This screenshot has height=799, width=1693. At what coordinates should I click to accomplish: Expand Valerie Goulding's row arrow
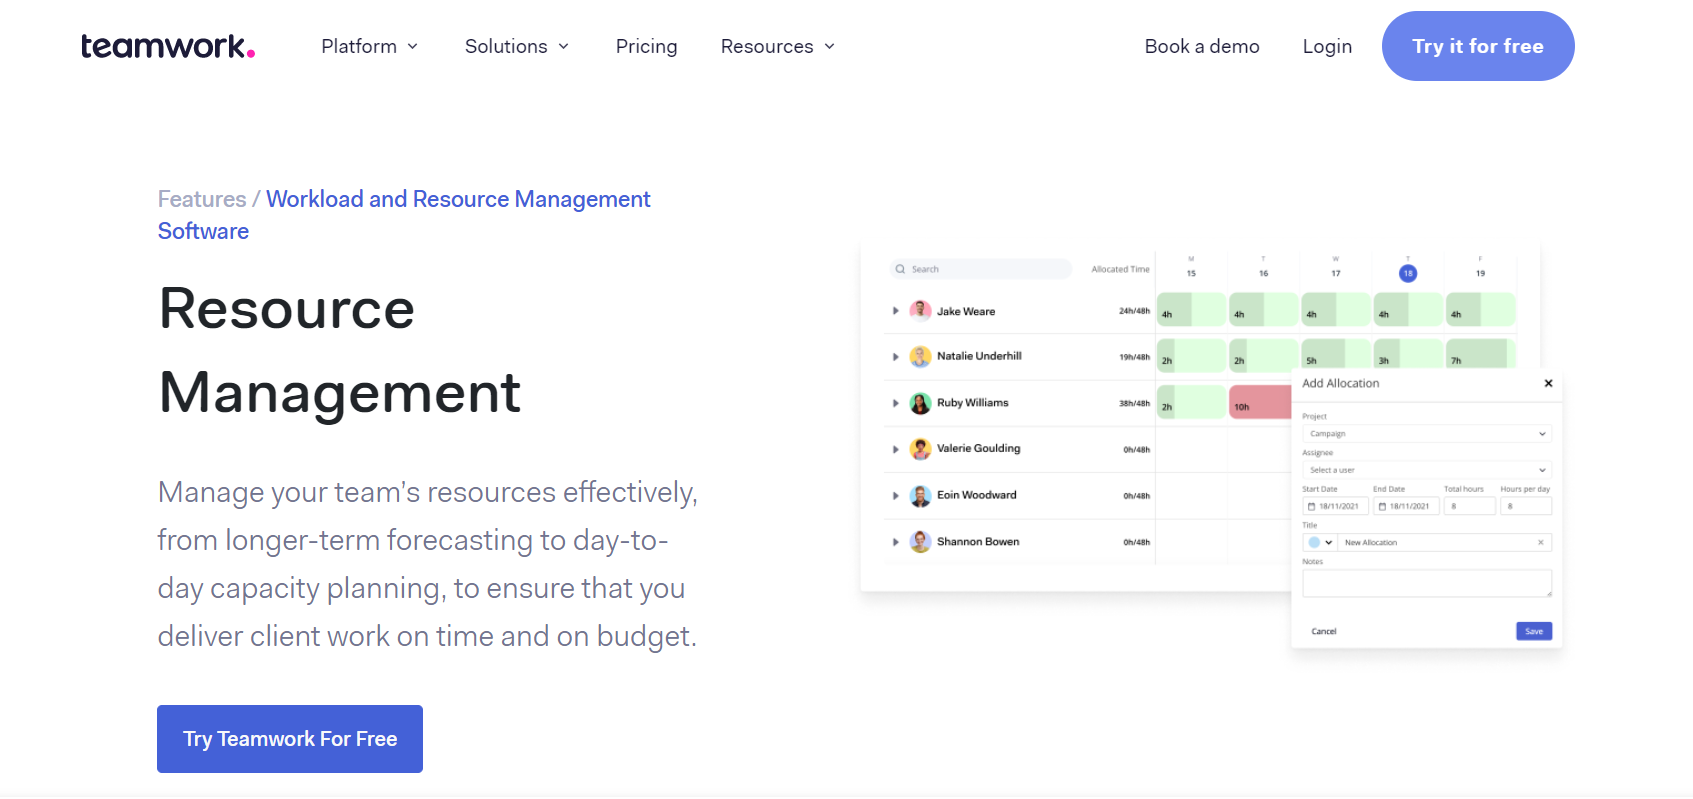896,450
